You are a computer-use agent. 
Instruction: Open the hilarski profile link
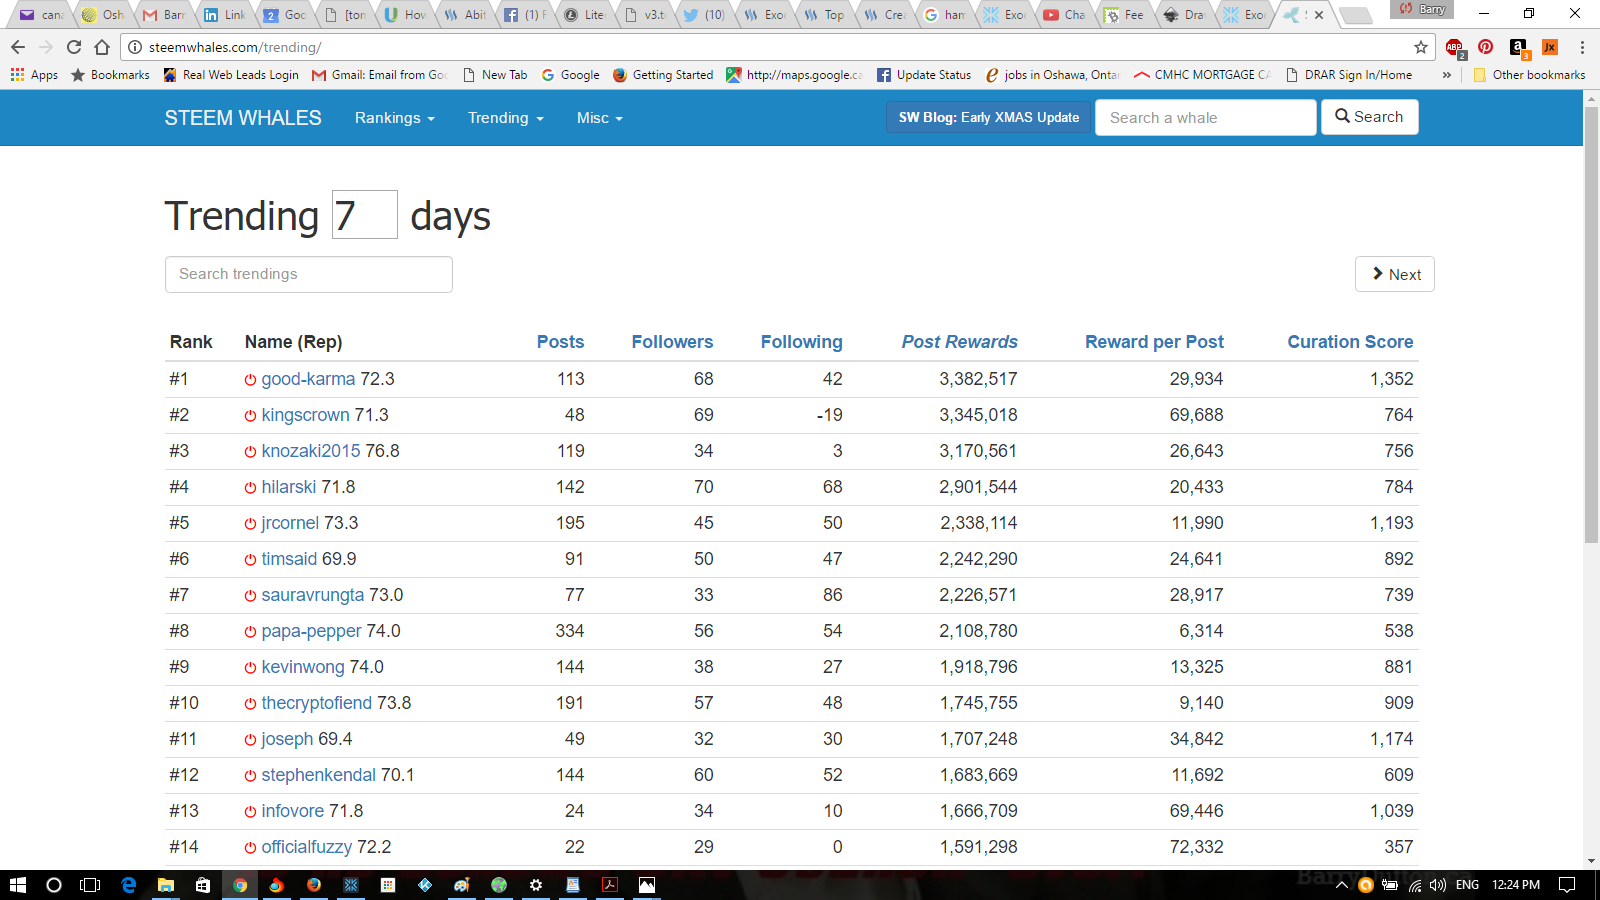[x=289, y=487]
